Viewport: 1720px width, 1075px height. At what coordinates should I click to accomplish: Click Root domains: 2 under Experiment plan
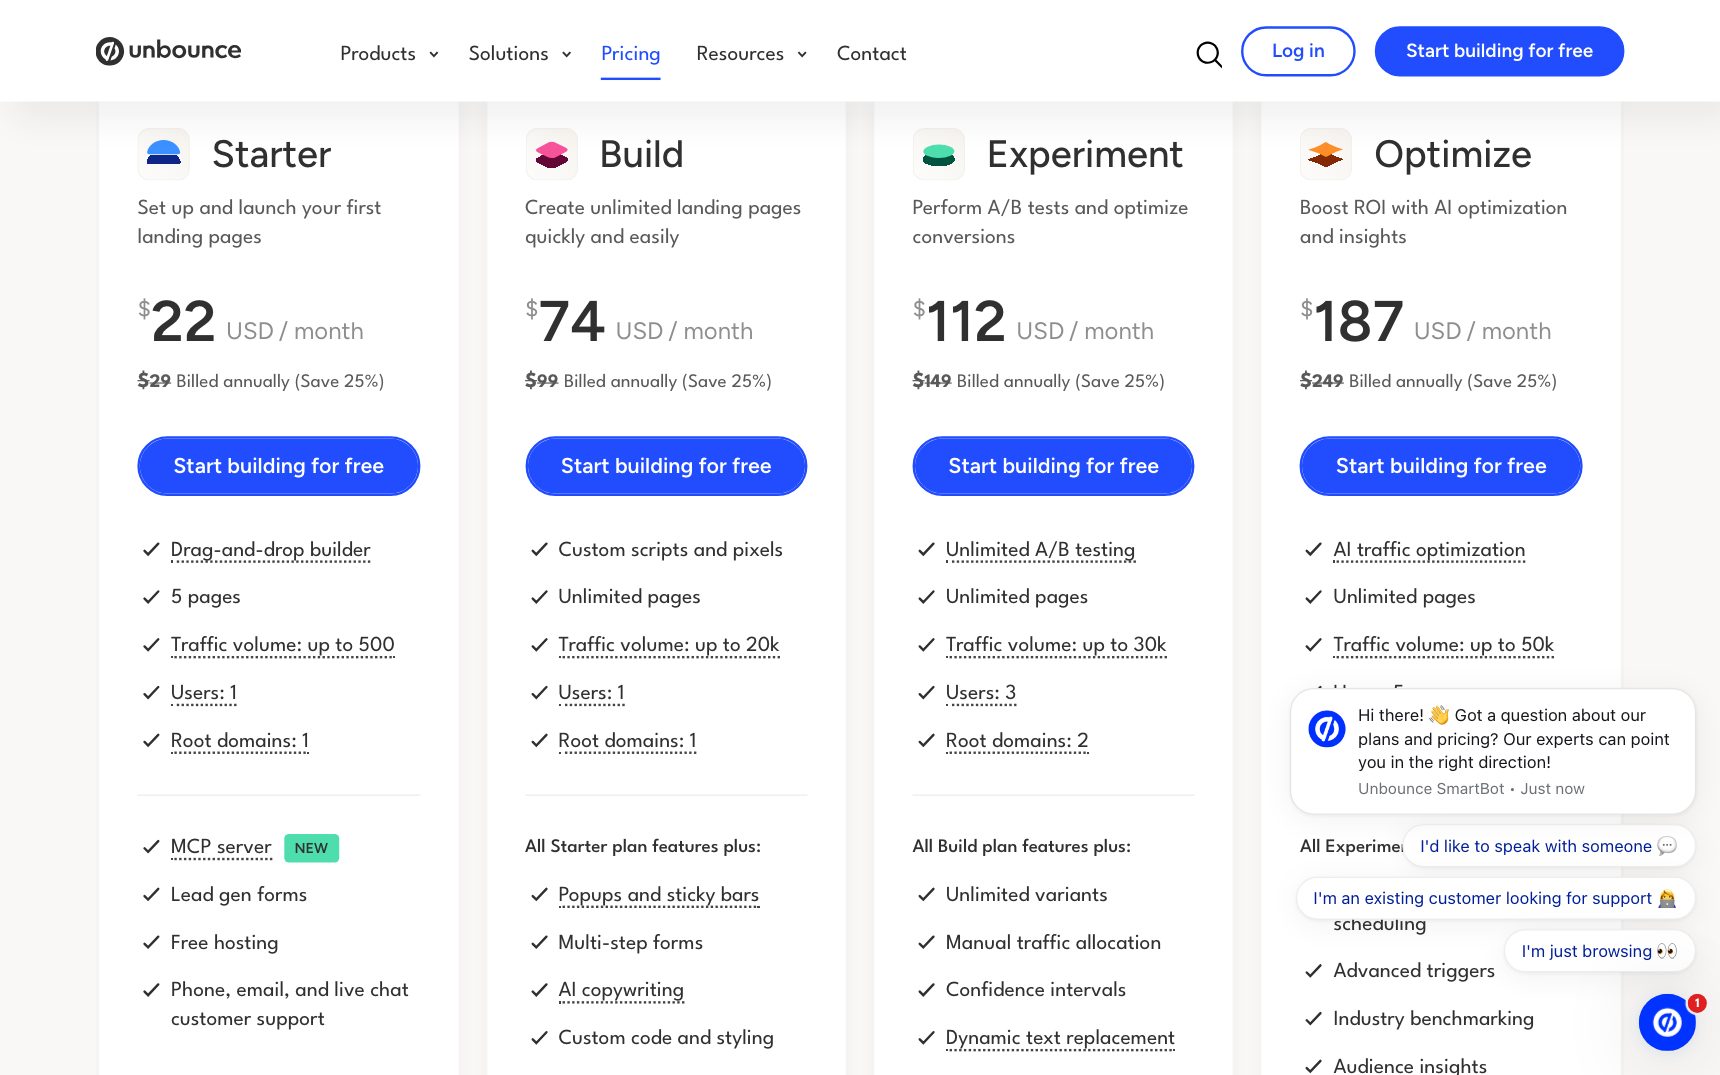1017,741
